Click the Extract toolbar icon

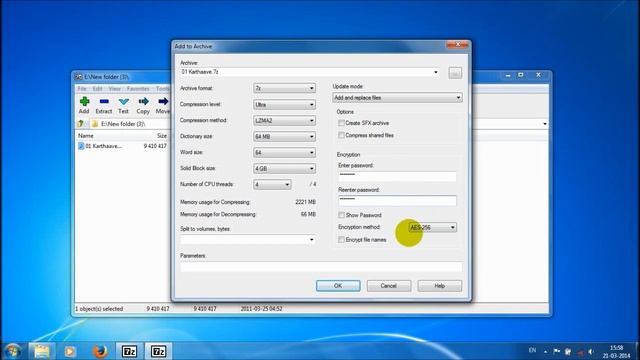pyautogui.click(x=104, y=105)
